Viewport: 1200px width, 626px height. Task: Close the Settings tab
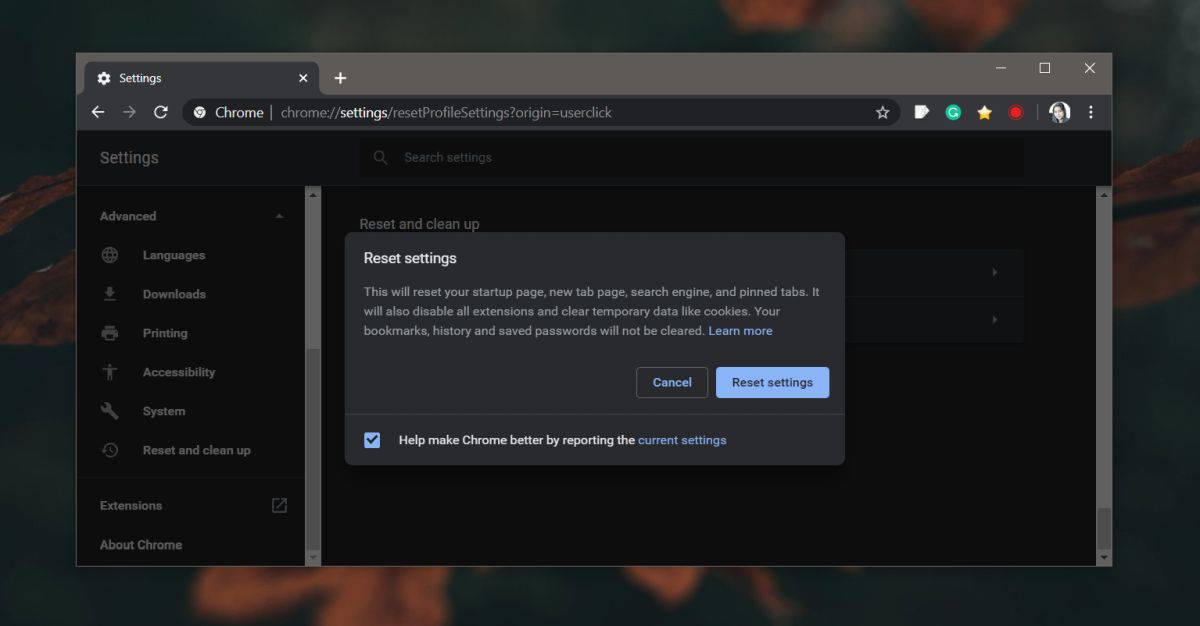tap(303, 78)
